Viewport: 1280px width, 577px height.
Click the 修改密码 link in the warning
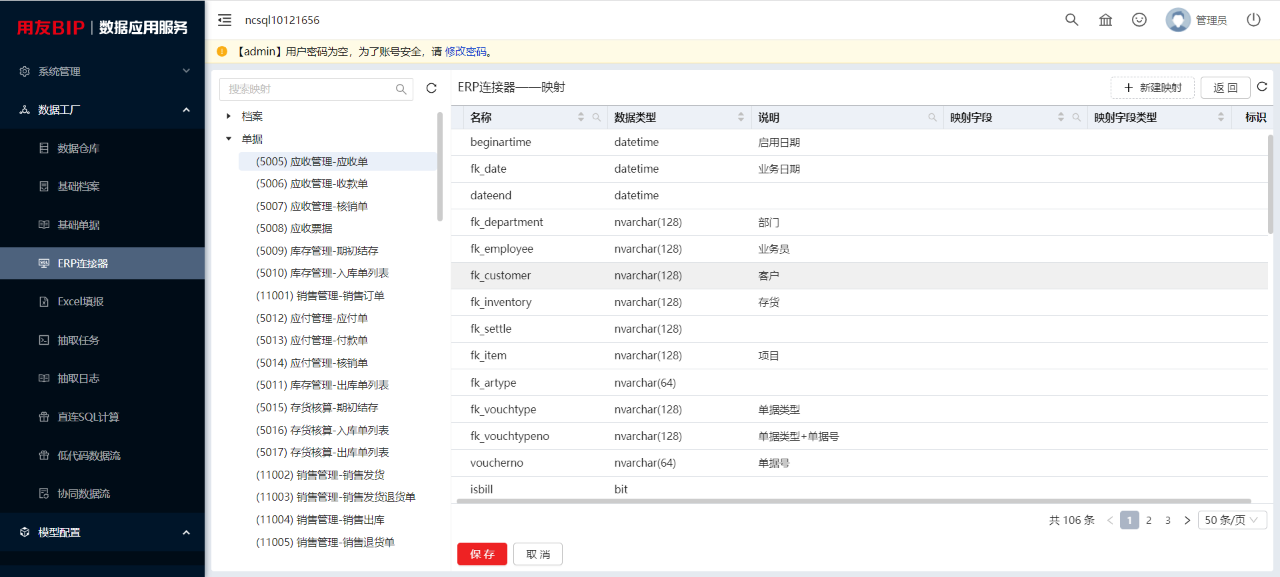click(465, 51)
